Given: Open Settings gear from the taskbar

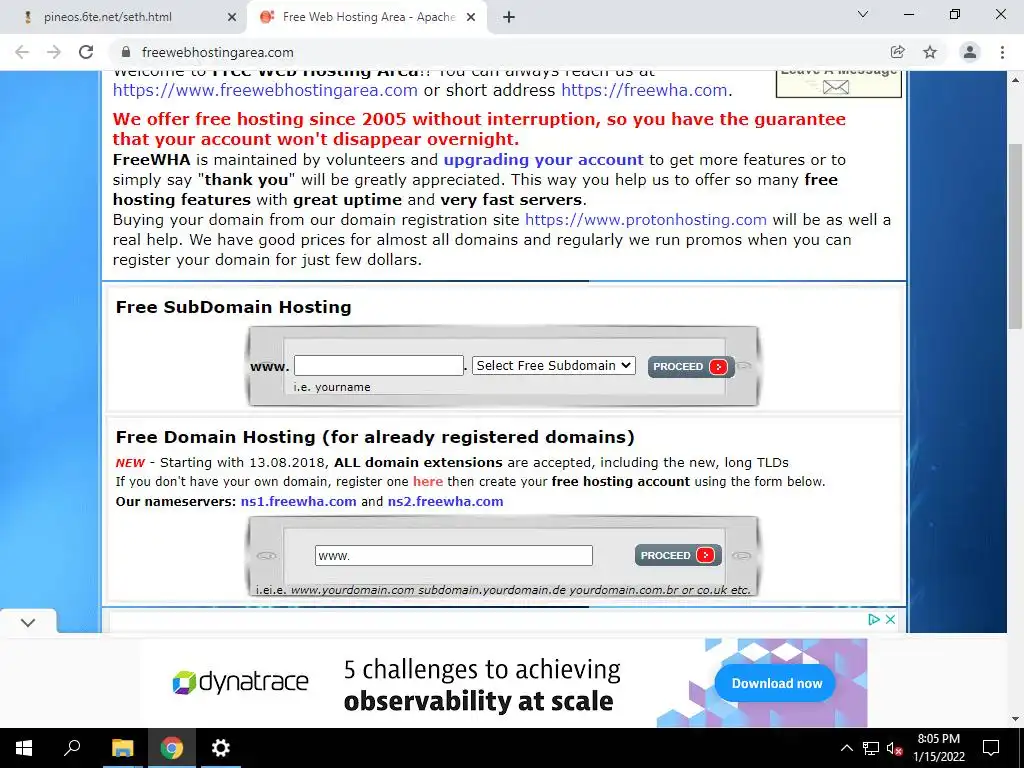Looking at the screenshot, I should click(x=221, y=748).
